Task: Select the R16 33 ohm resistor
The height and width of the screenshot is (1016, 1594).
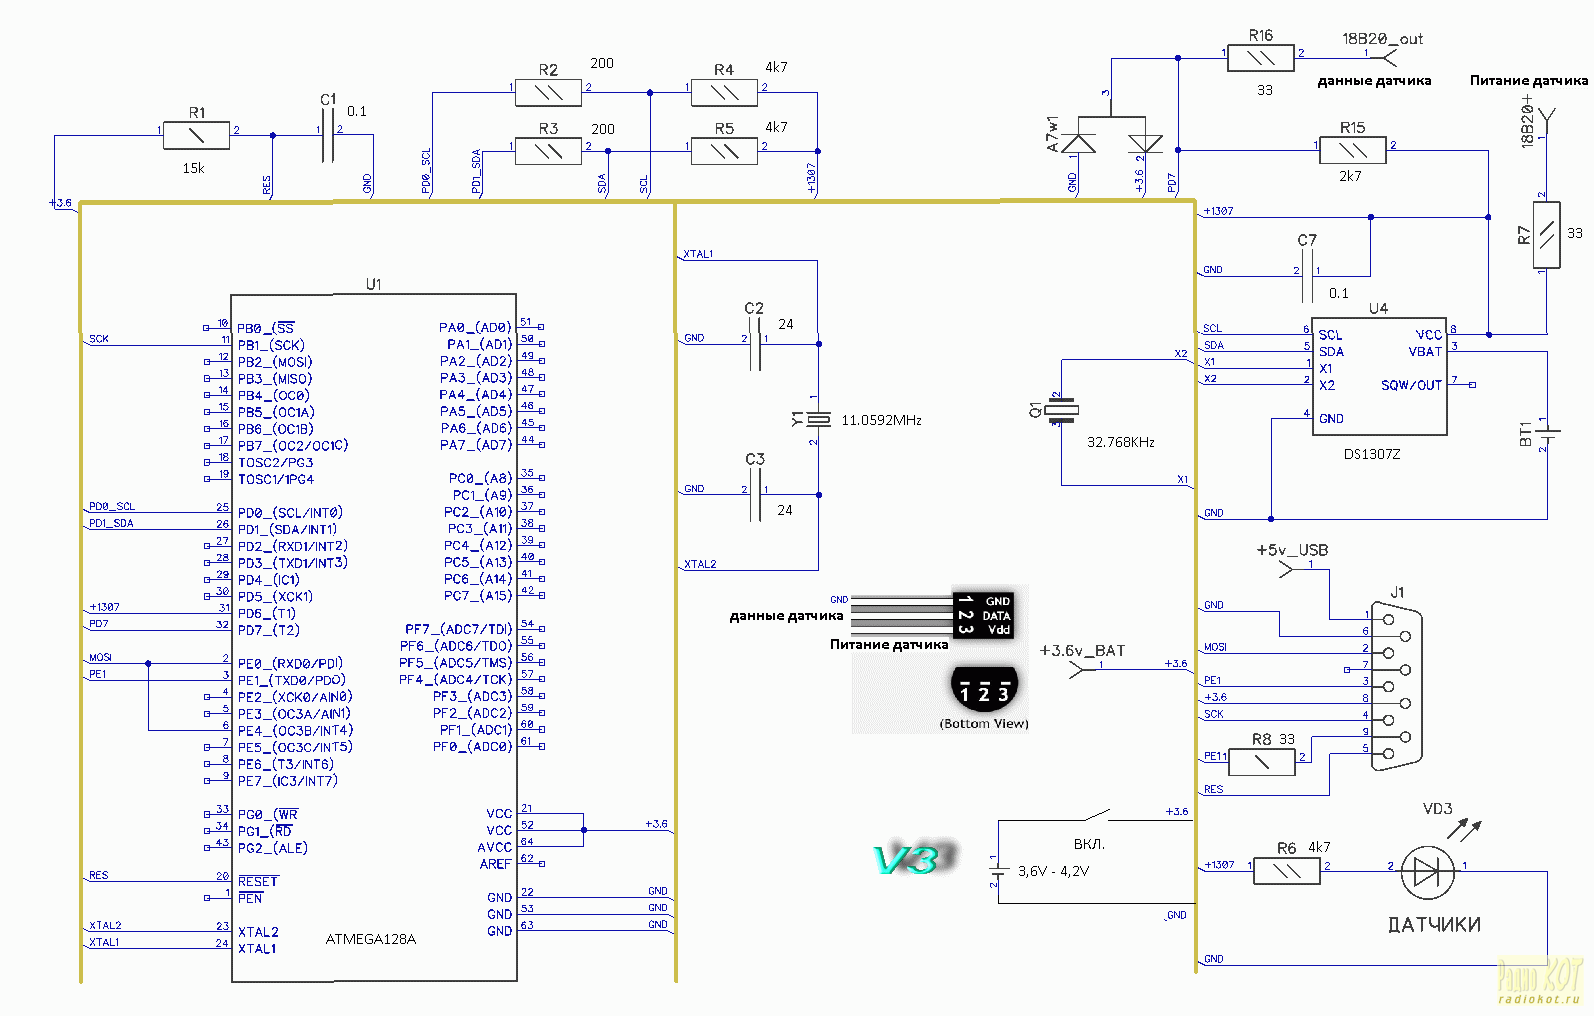Action: pyautogui.click(x=1261, y=58)
